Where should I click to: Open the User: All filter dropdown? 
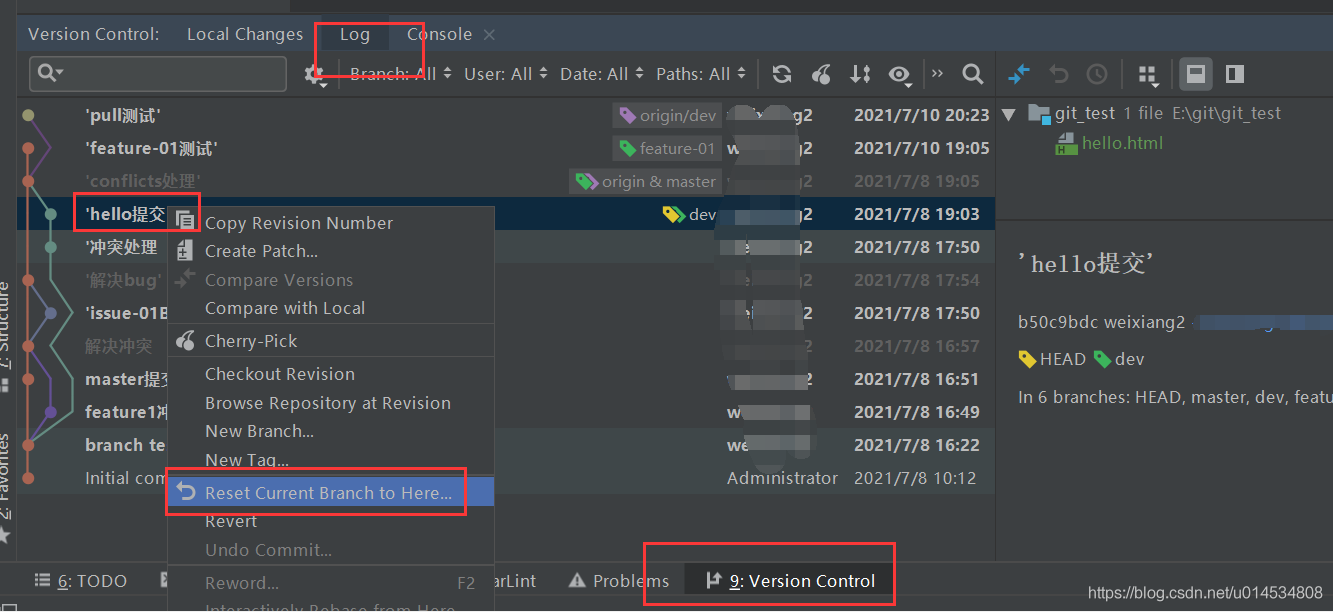point(506,74)
